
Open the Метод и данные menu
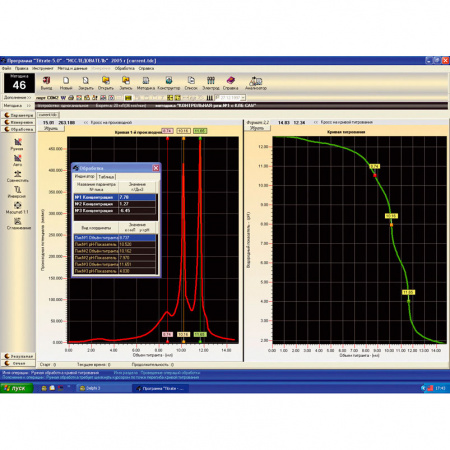click(72, 68)
